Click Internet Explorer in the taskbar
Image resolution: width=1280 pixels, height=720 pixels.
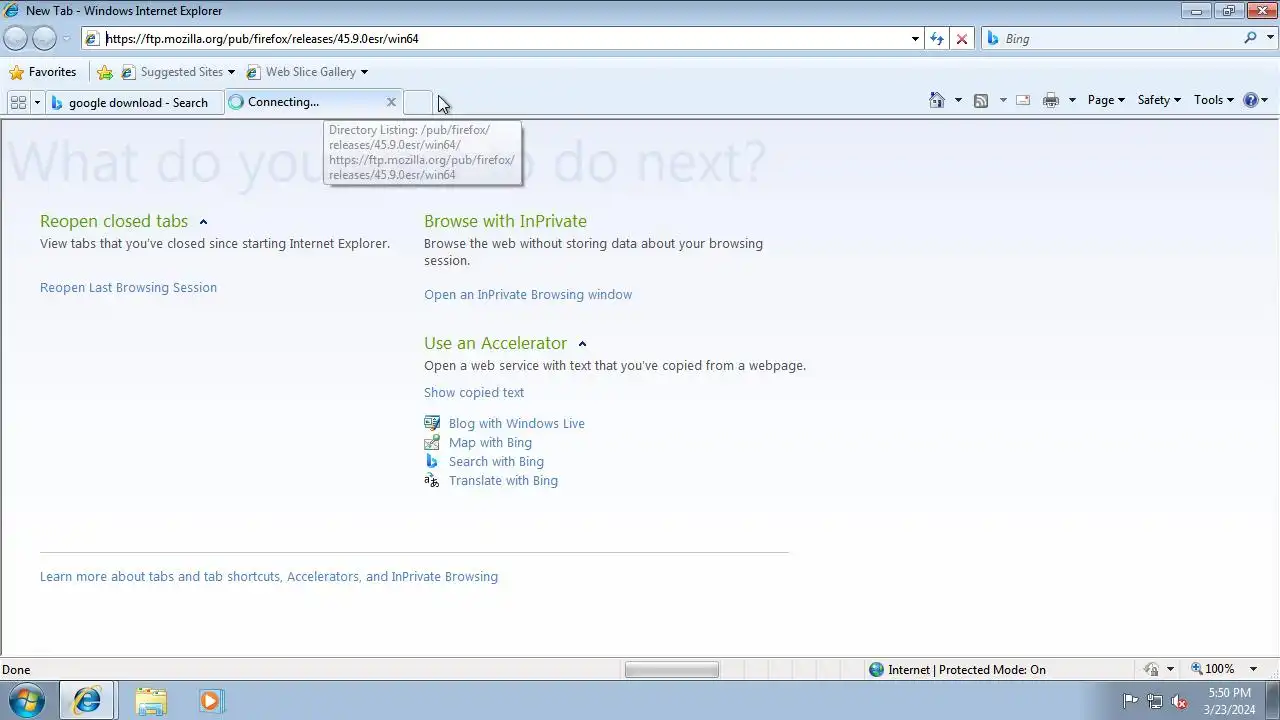tap(87, 701)
